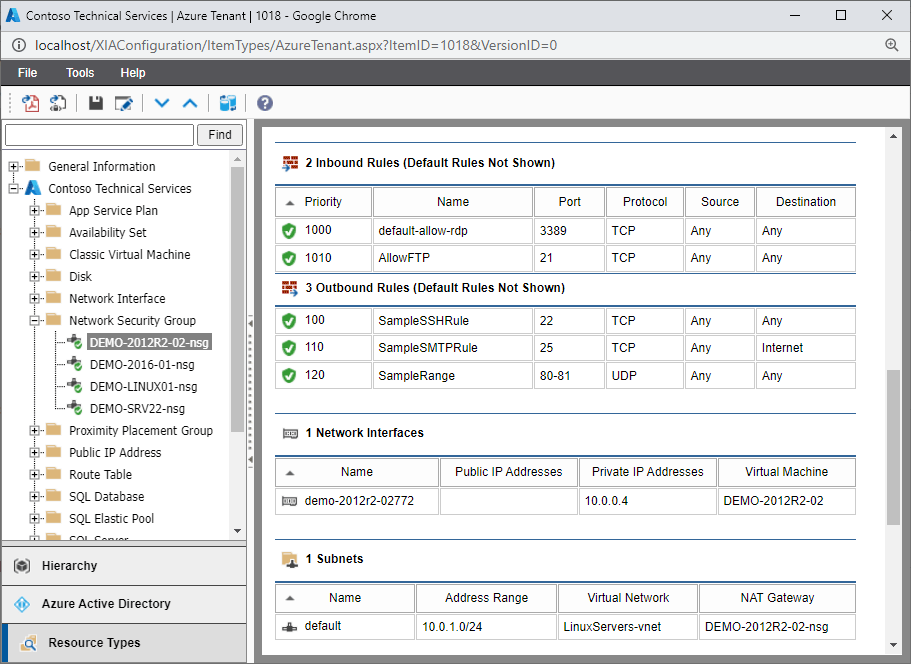The image size is (911, 664).
Task: Click the save floppy disk icon
Action: [x=96, y=103]
